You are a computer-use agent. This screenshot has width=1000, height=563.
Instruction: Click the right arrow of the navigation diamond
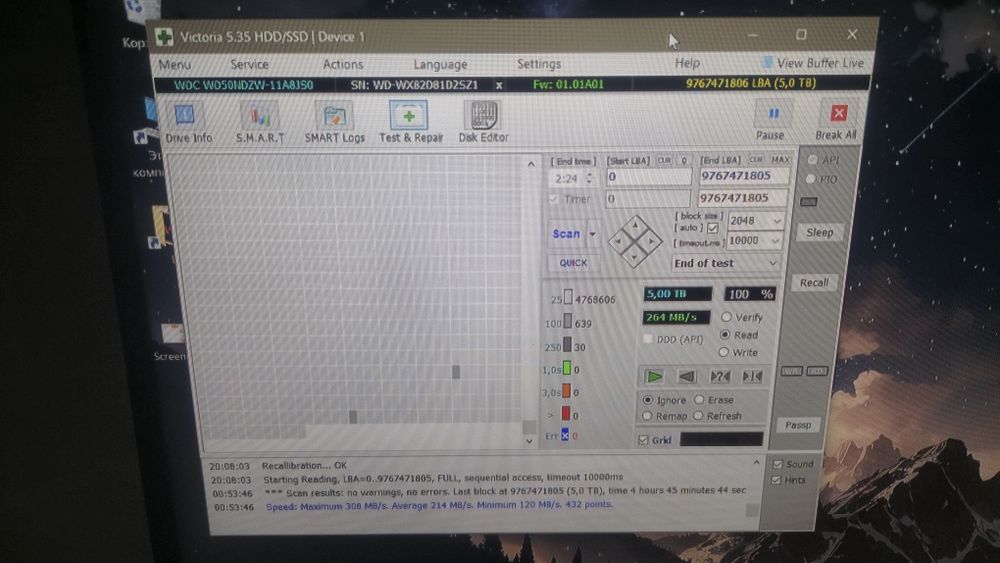[651, 241]
